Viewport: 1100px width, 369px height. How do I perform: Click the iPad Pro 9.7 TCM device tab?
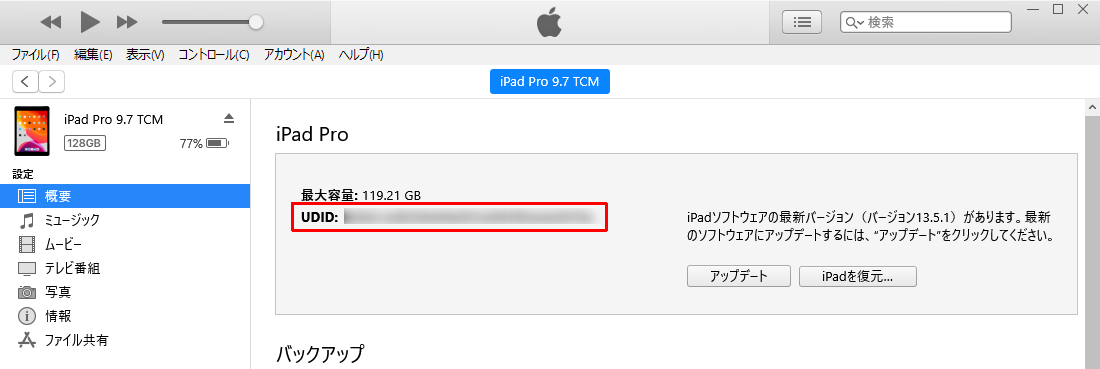549,82
